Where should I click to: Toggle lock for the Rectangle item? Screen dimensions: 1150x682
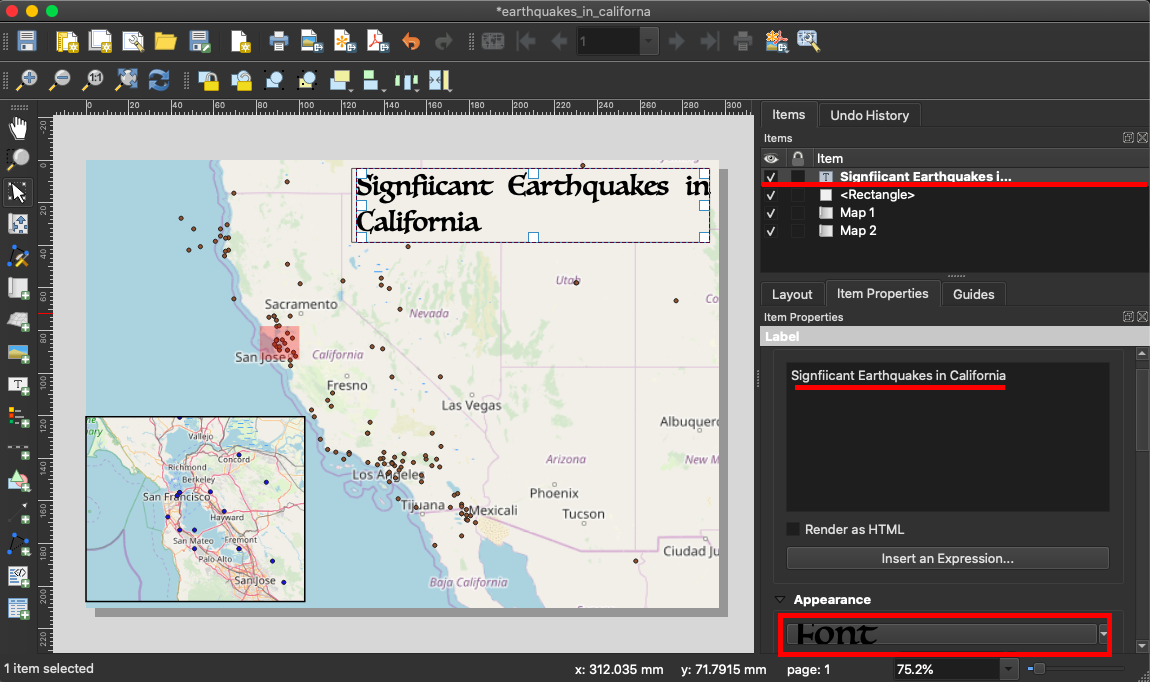point(797,195)
